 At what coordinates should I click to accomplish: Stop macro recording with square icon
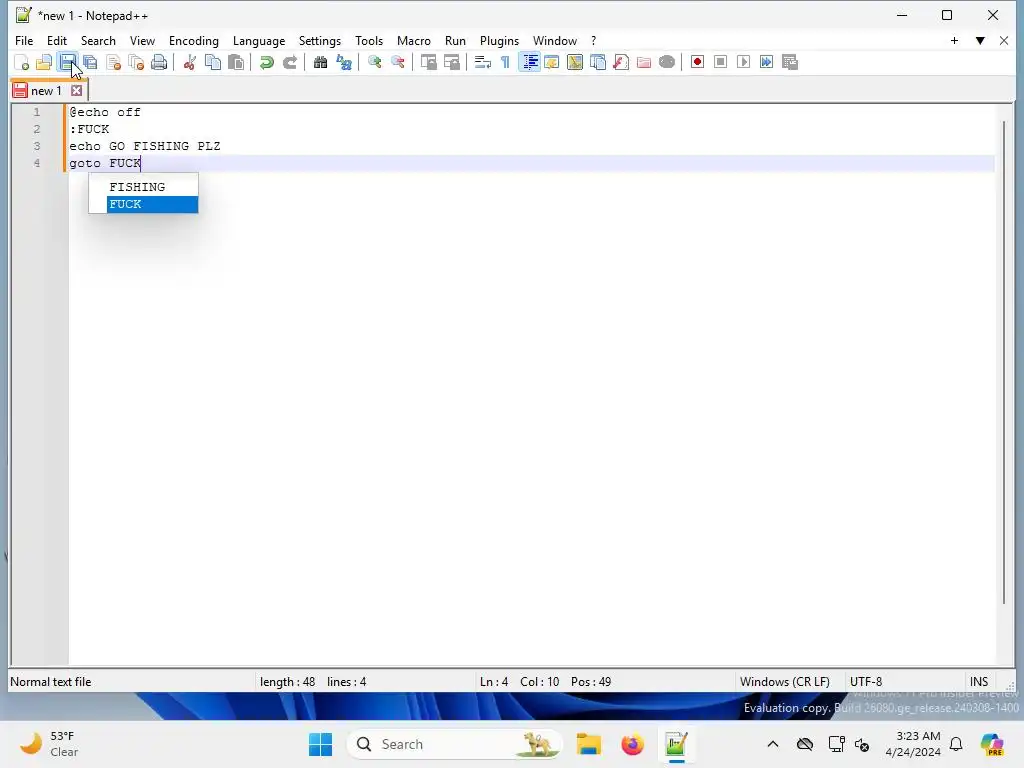coord(720,63)
